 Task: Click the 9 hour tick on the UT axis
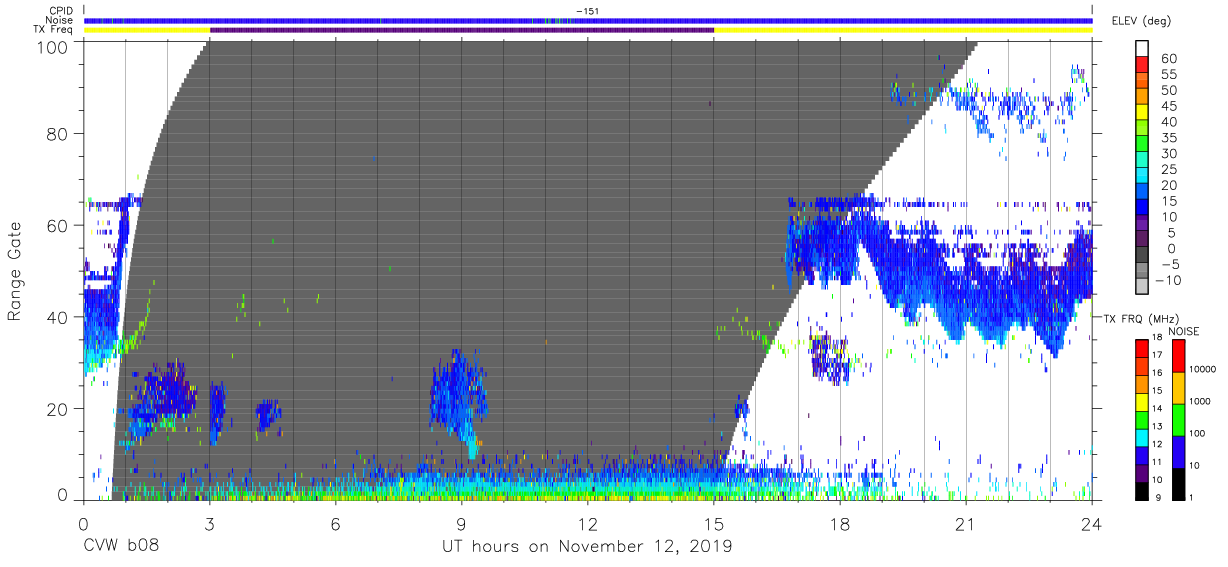461,524
